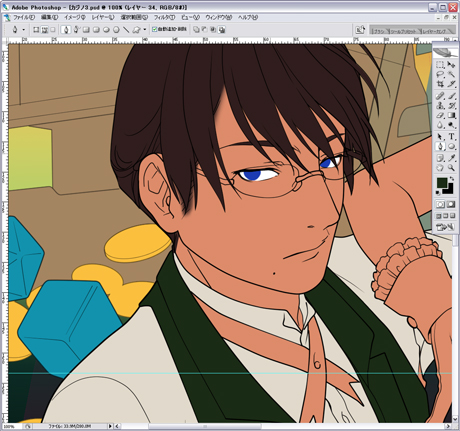The image size is (460, 431).
Task: Open the ウィンドウ (Window) menu
Action: 218,17
